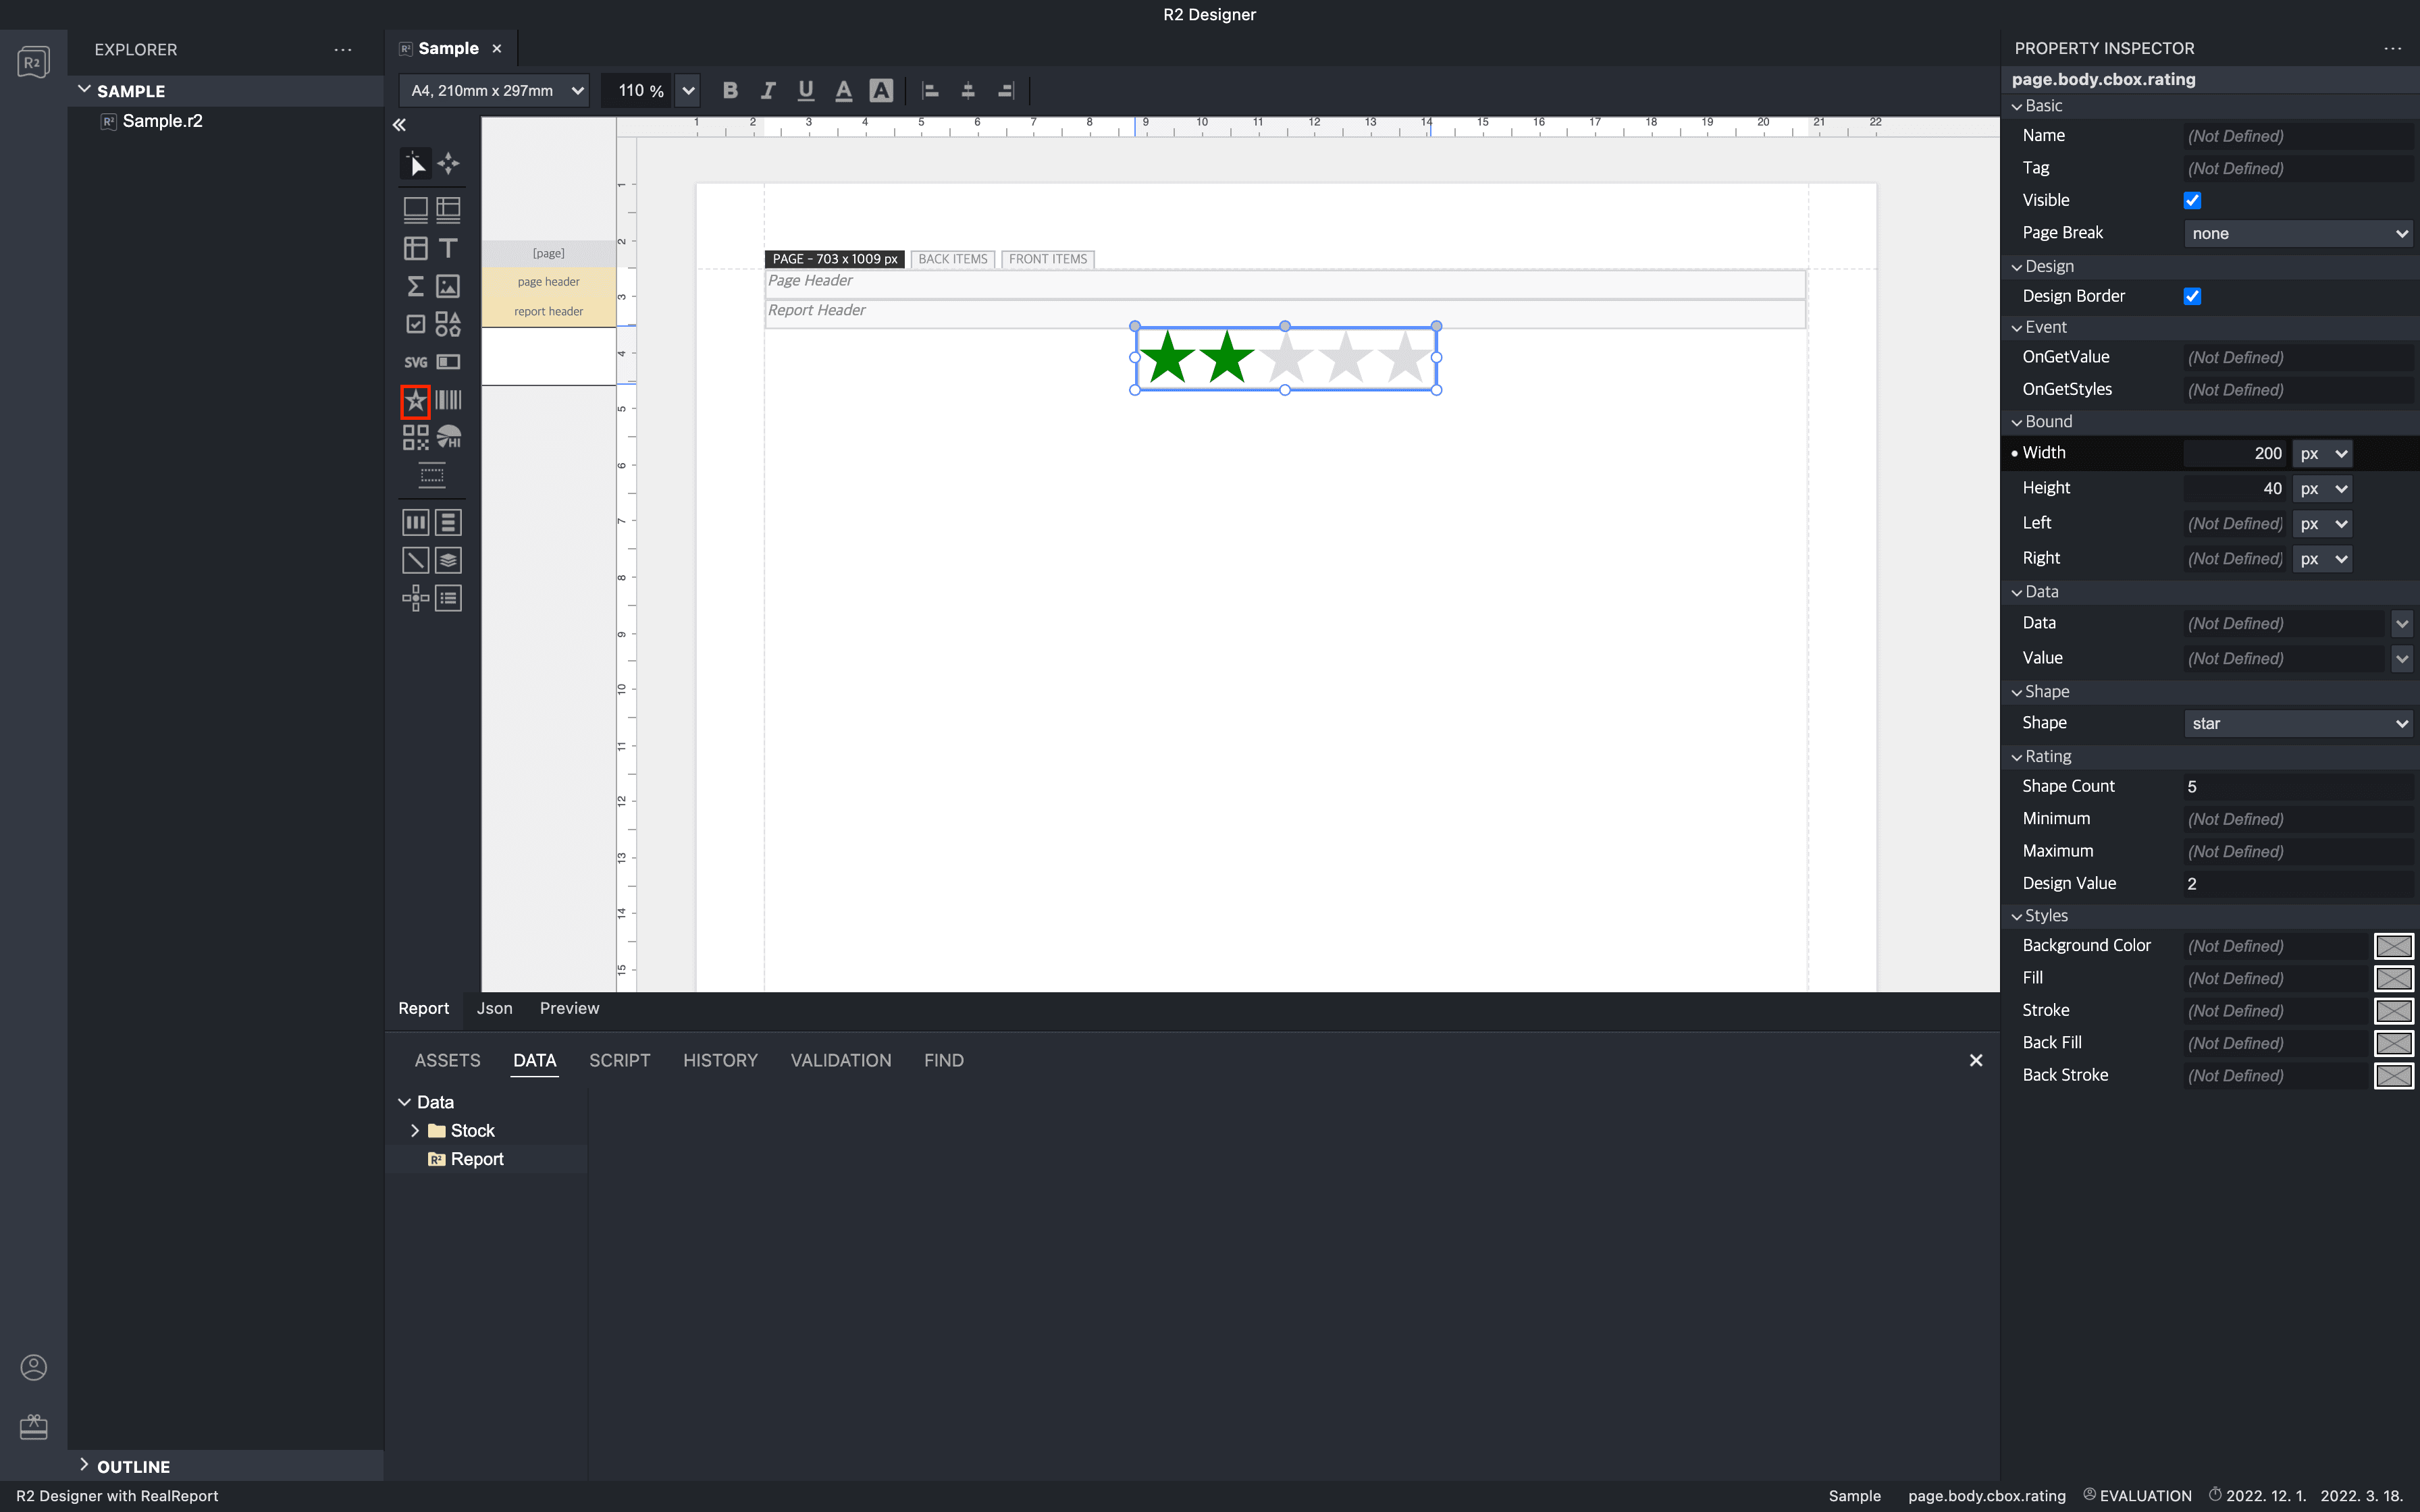Open the ASSETS panel tab
The width and height of the screenshot is (2420, 1512).
coord(447,1060)
